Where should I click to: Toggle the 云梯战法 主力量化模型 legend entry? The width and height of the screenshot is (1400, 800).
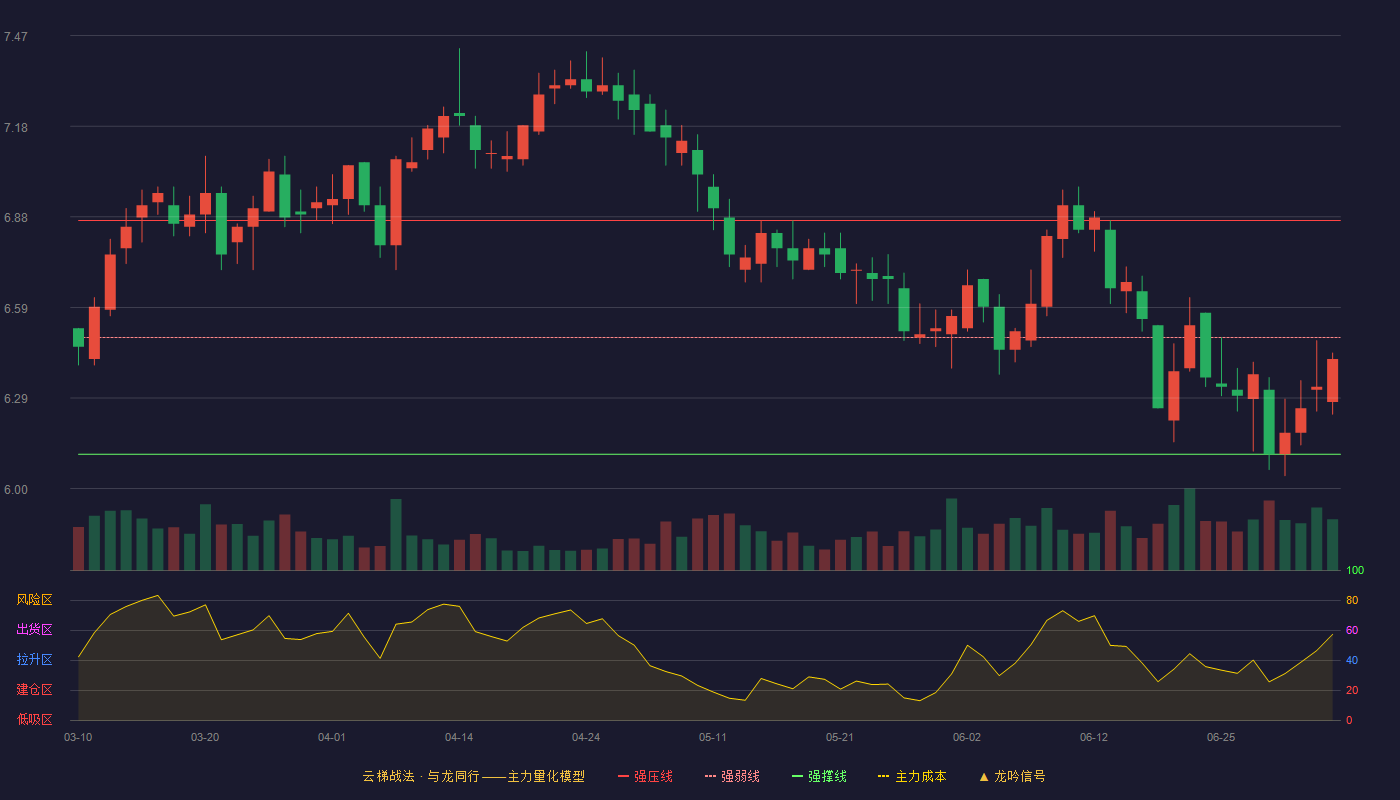[x=473, y=776]
